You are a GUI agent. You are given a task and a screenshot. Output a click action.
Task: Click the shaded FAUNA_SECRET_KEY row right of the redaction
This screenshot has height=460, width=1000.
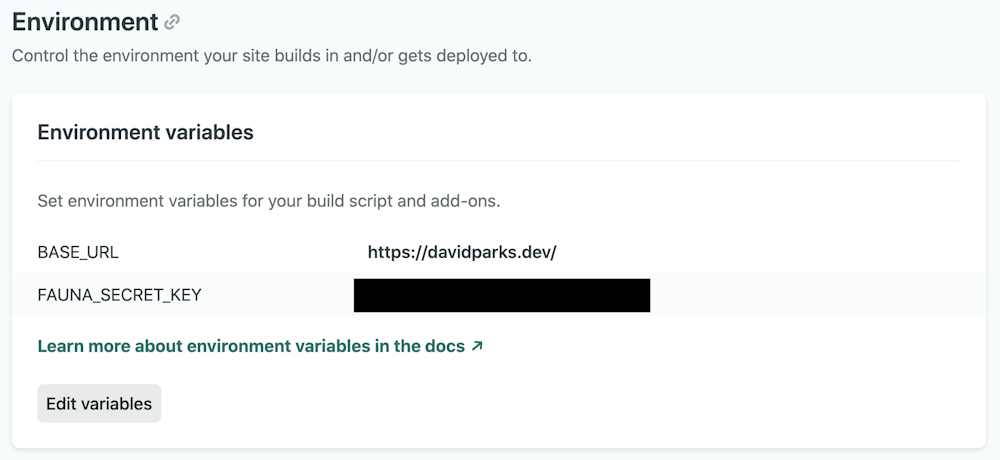pyautogui.click(x=800, y=295)
